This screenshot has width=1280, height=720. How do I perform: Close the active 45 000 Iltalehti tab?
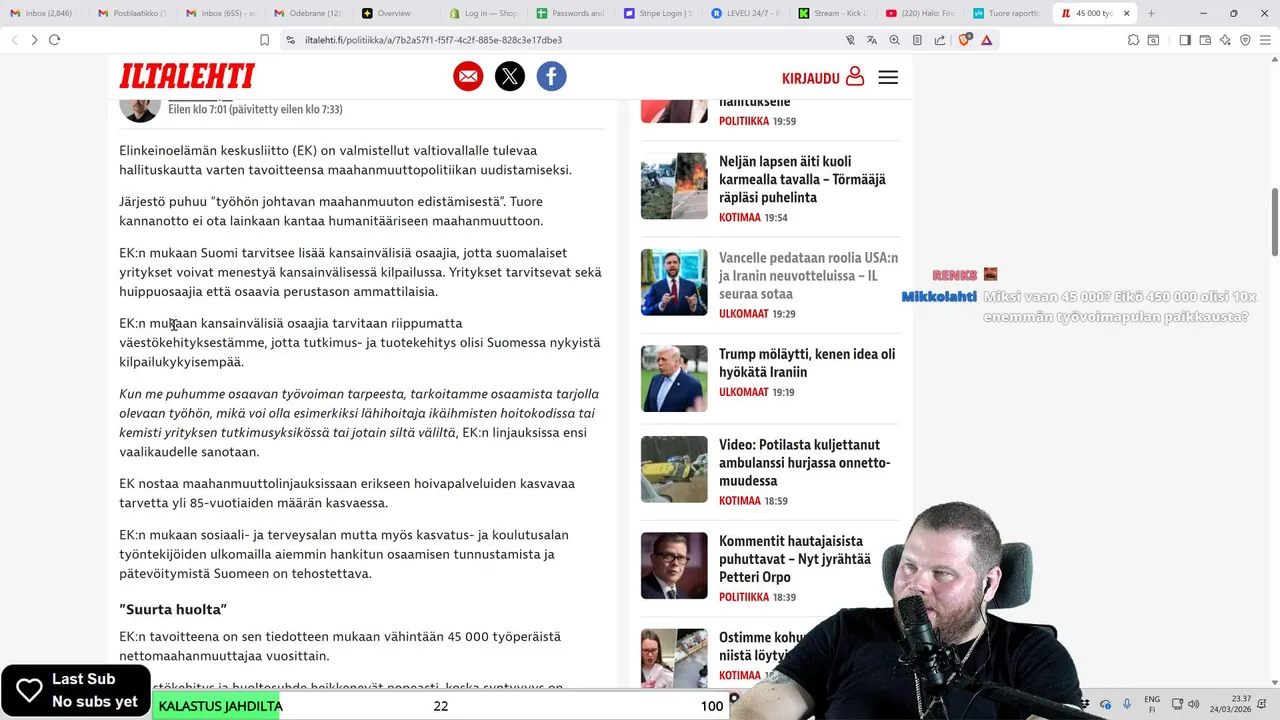point(1127,13)
